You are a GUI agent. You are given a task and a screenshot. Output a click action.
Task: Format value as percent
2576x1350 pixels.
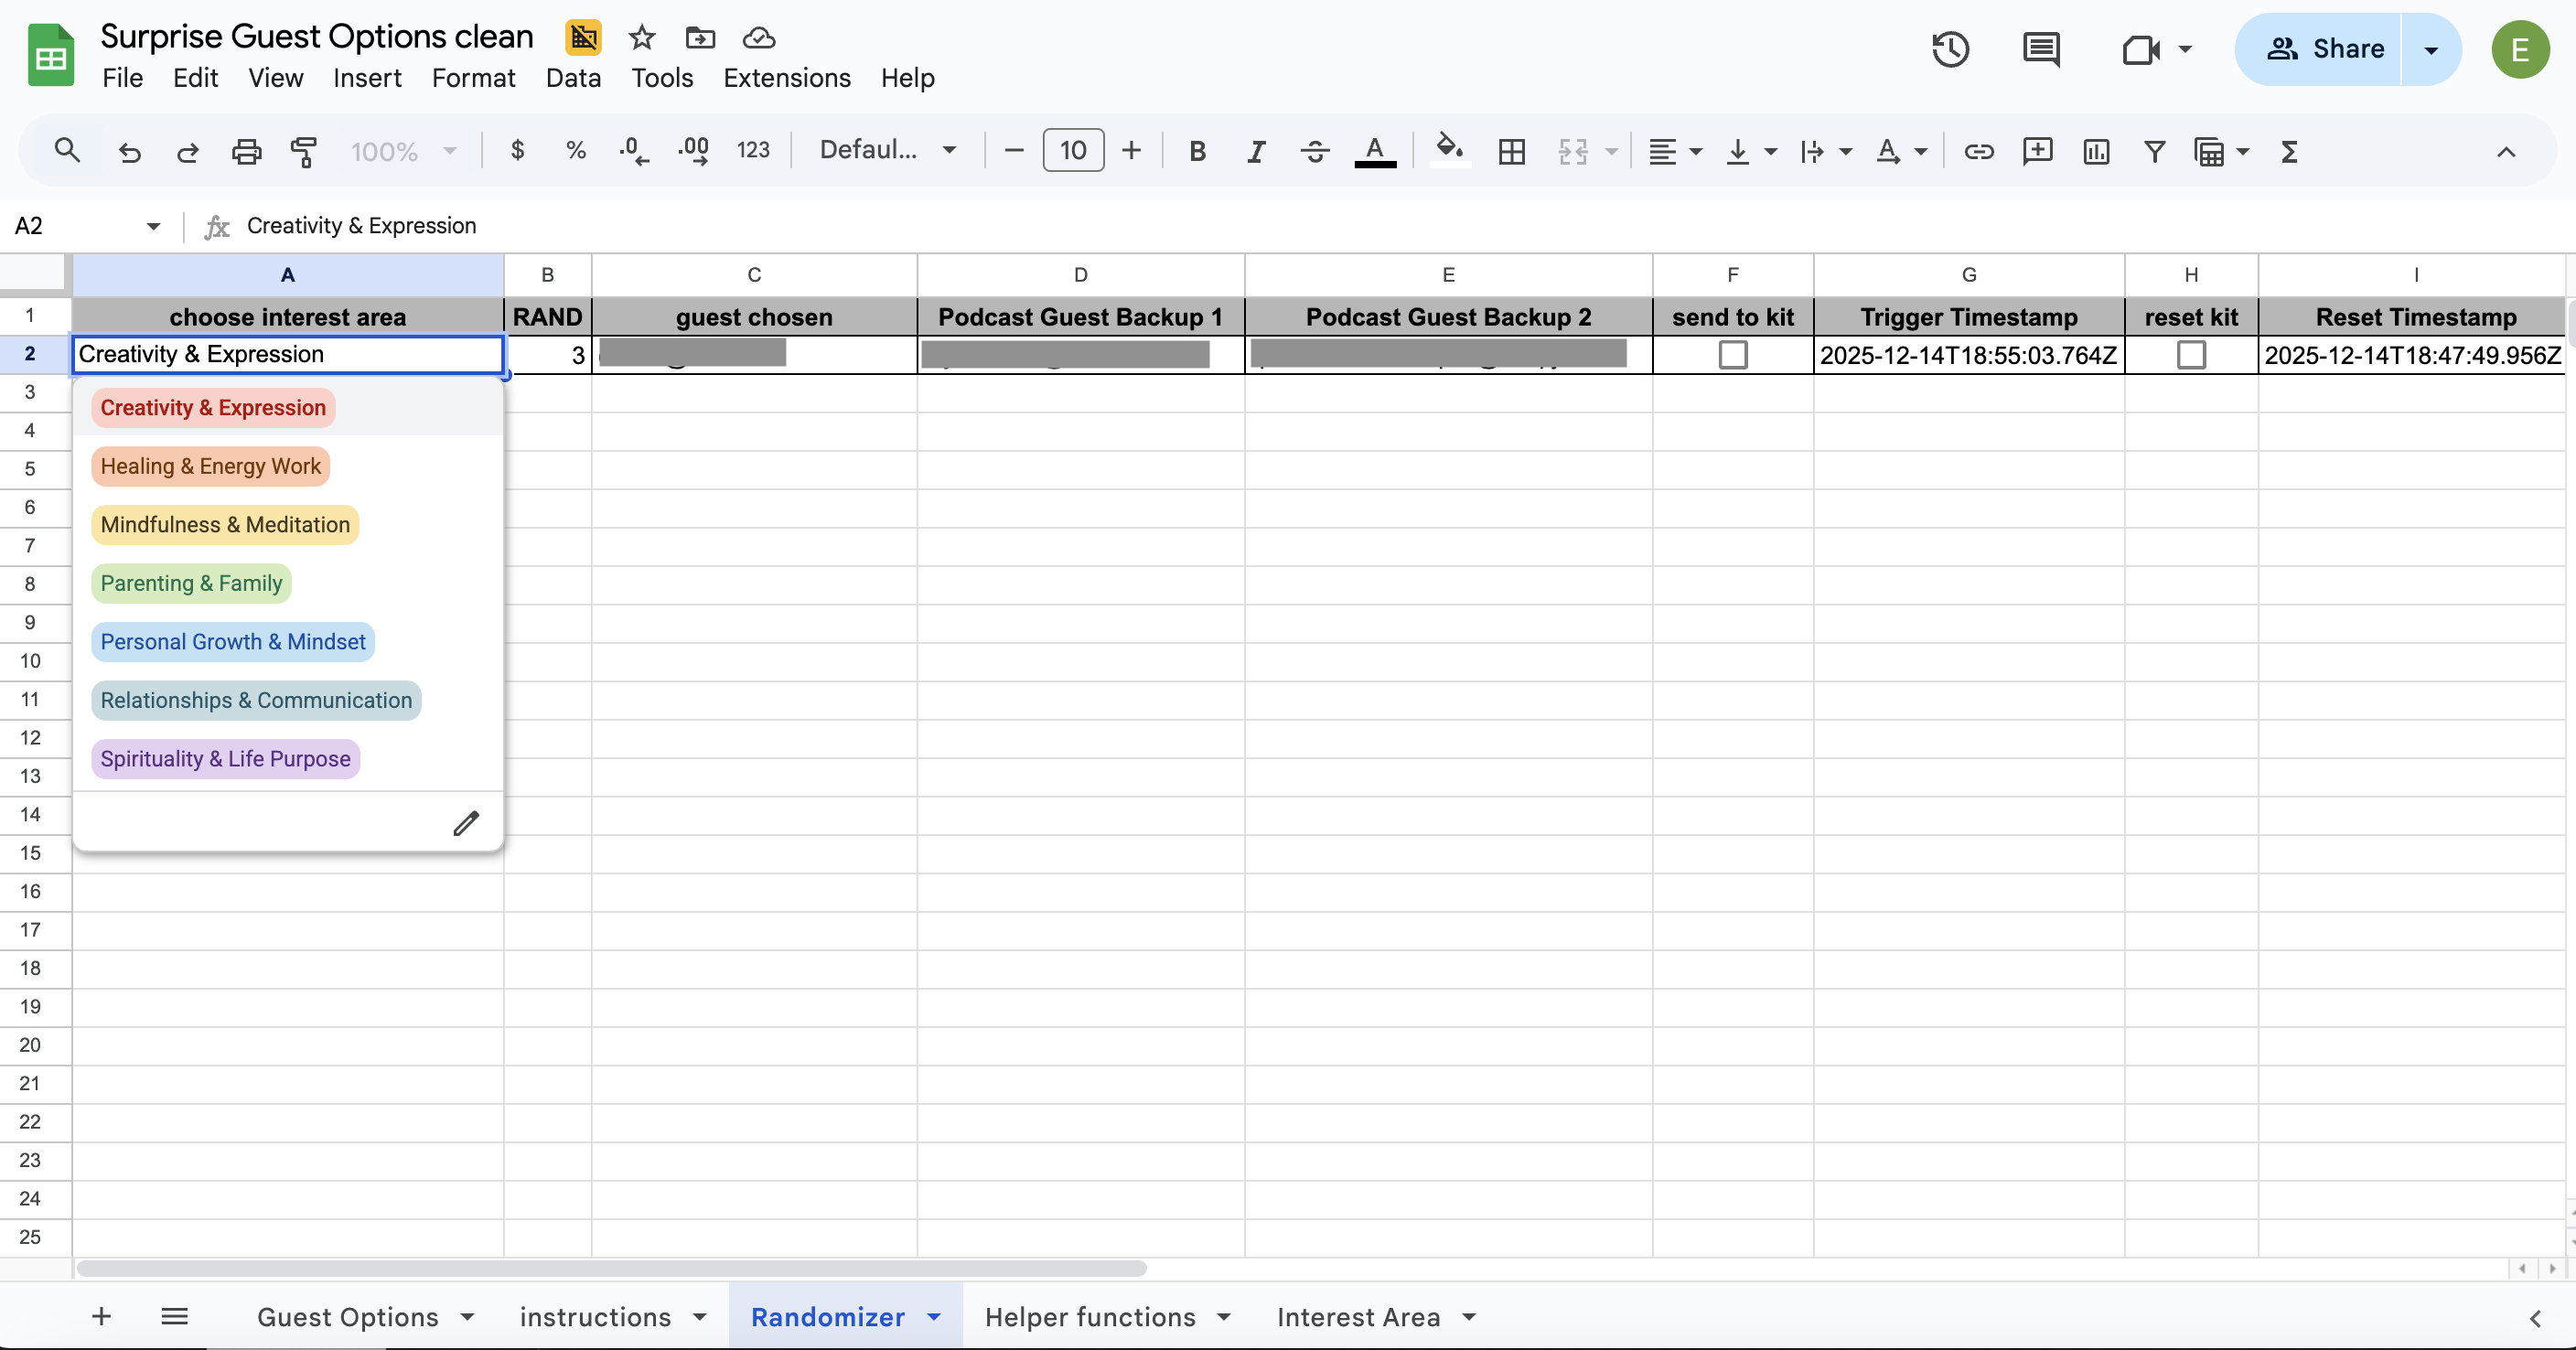click(575, 151)
